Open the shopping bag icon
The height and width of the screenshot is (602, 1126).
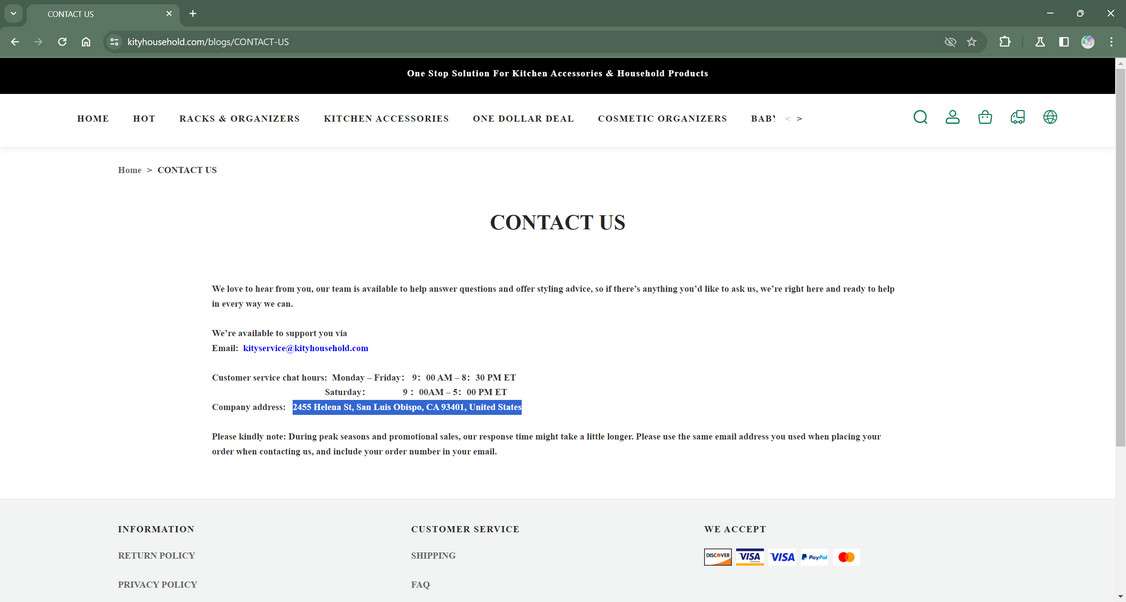pos(985,117)
